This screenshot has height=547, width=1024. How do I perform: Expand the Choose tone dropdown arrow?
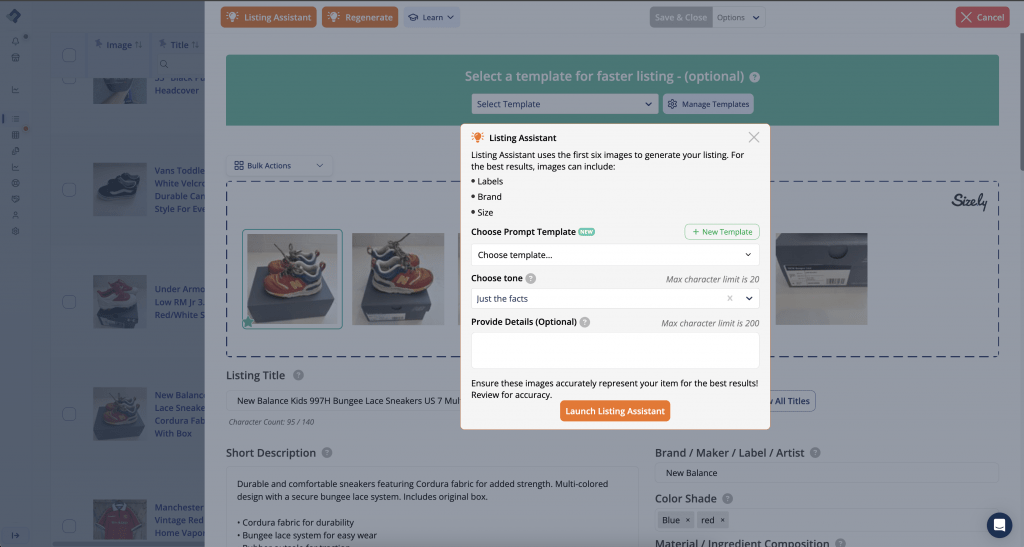coord(750,299)
